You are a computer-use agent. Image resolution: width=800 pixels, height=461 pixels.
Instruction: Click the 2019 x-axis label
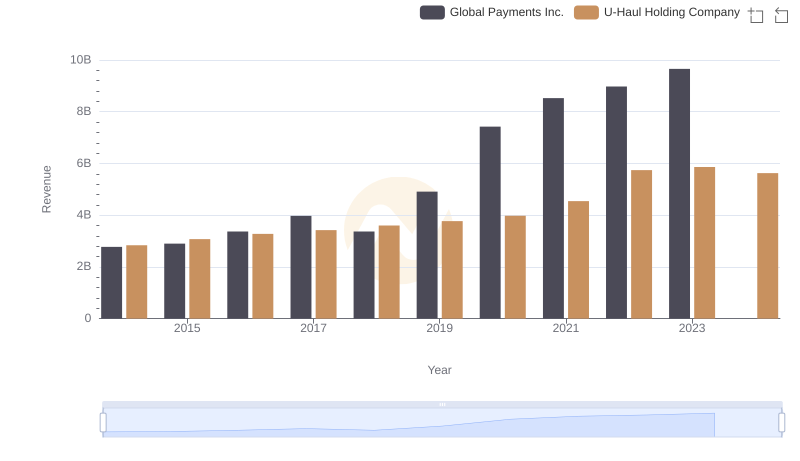click(439, 328)
